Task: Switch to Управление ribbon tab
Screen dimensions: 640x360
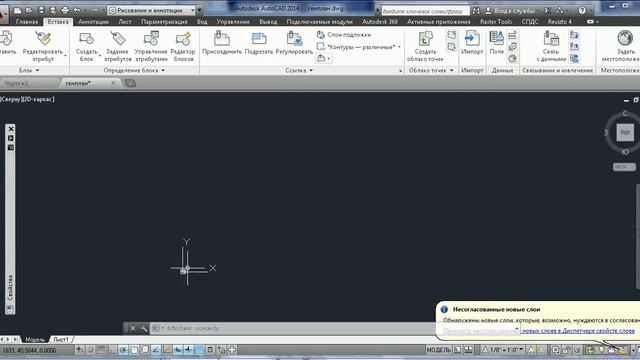Action: click(233, 22)
